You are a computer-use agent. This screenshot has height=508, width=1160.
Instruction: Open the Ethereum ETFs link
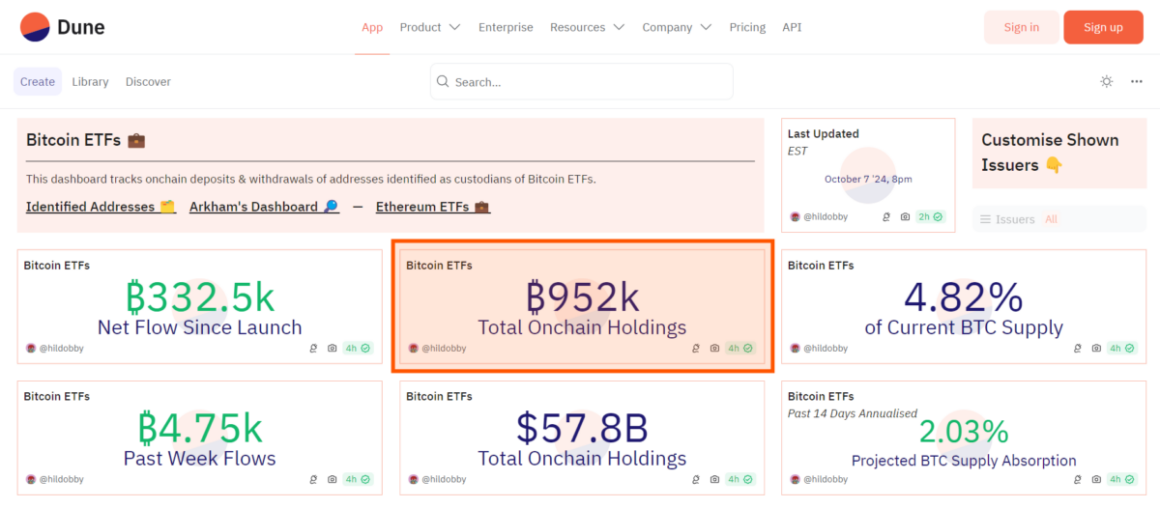[x=433, y=207]
